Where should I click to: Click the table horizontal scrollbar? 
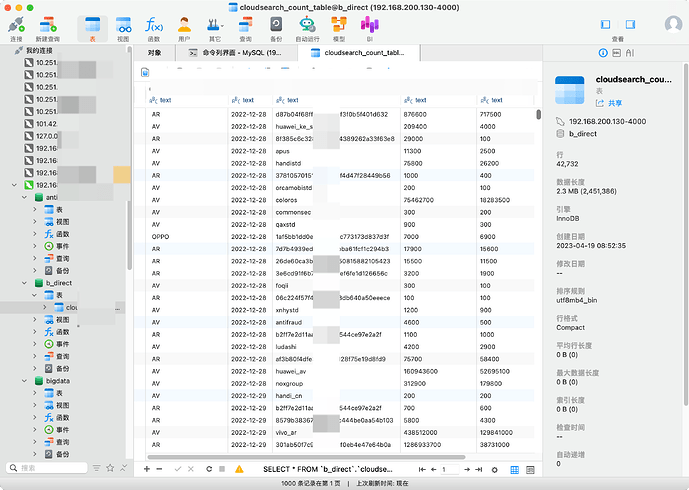[306, 457]
